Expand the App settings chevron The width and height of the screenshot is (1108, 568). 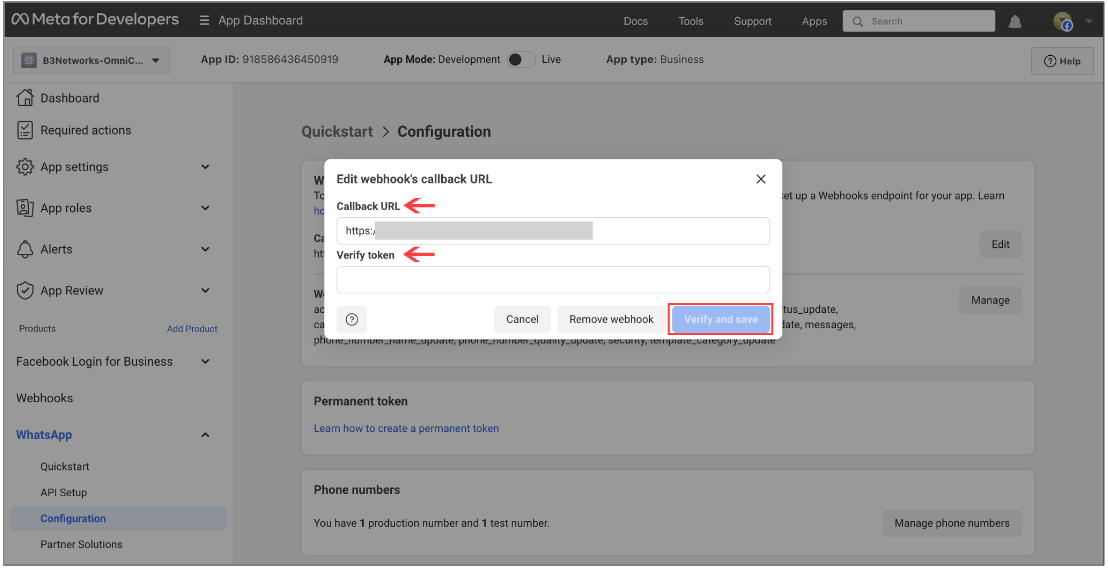click(205, 167)
